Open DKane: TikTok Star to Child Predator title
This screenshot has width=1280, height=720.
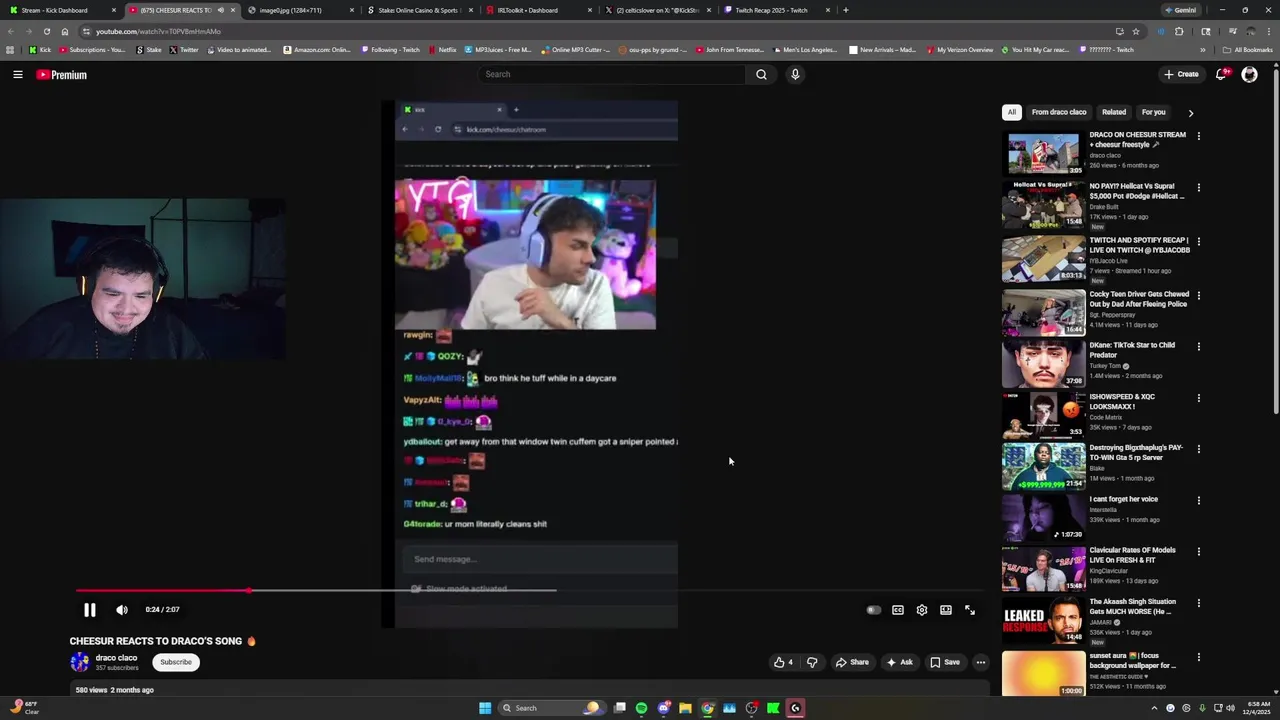click(1132, 350)
